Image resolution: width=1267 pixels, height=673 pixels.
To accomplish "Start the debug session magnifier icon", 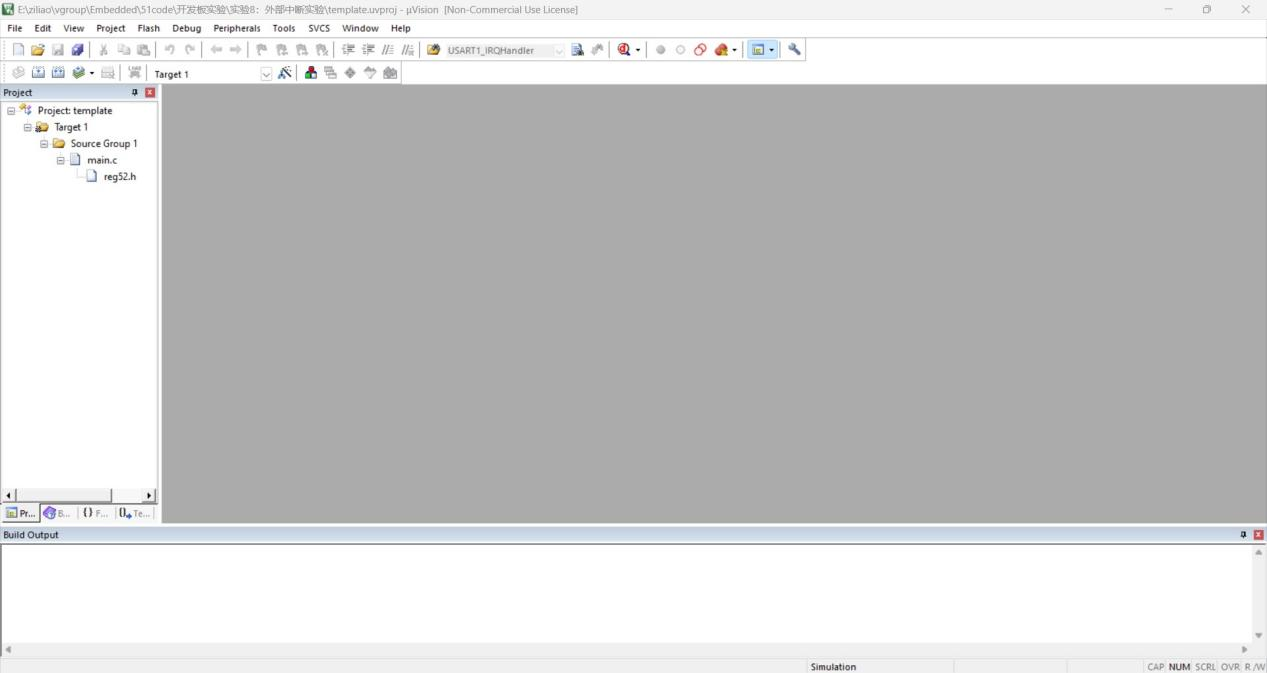I will click(x=624, y=50).
